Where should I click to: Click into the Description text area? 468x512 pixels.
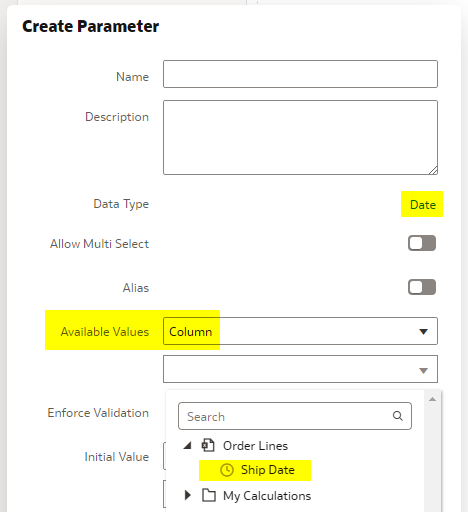(x=300, y=137)
